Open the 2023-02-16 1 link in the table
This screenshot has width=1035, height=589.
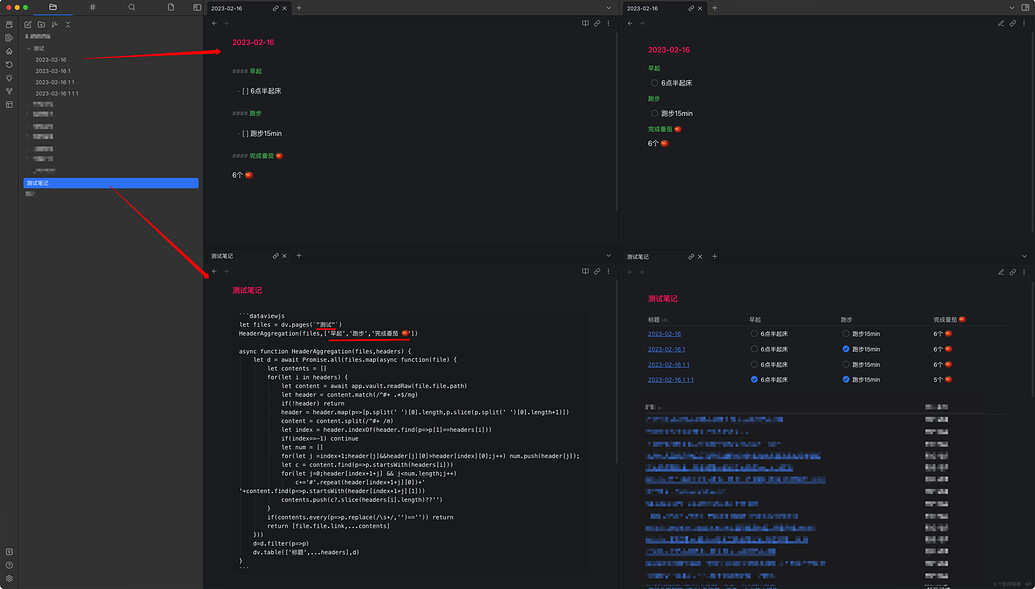(x=667, y=349)
